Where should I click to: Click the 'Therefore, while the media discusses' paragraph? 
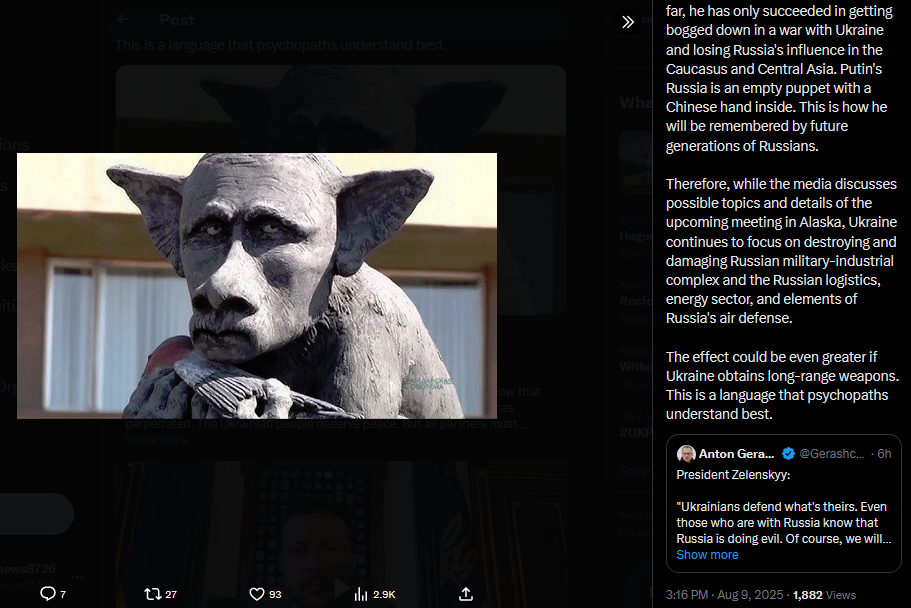pyautogui.click(x=781, y=251)
